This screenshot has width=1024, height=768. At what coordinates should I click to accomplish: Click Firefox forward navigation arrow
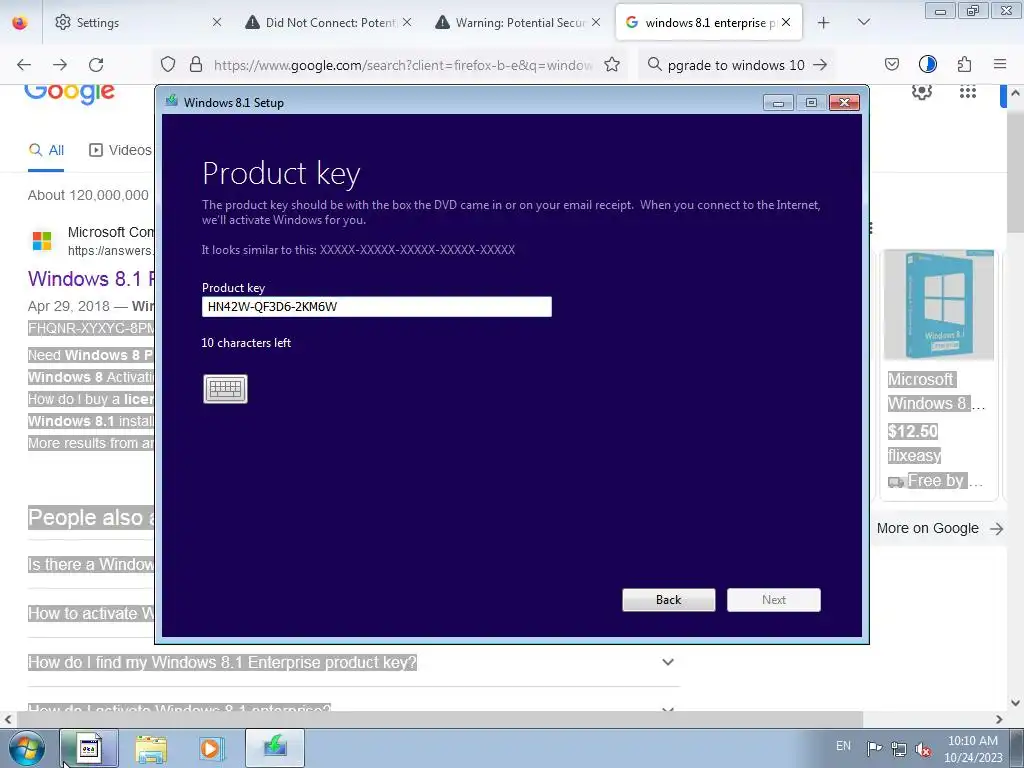coord(60,65)
